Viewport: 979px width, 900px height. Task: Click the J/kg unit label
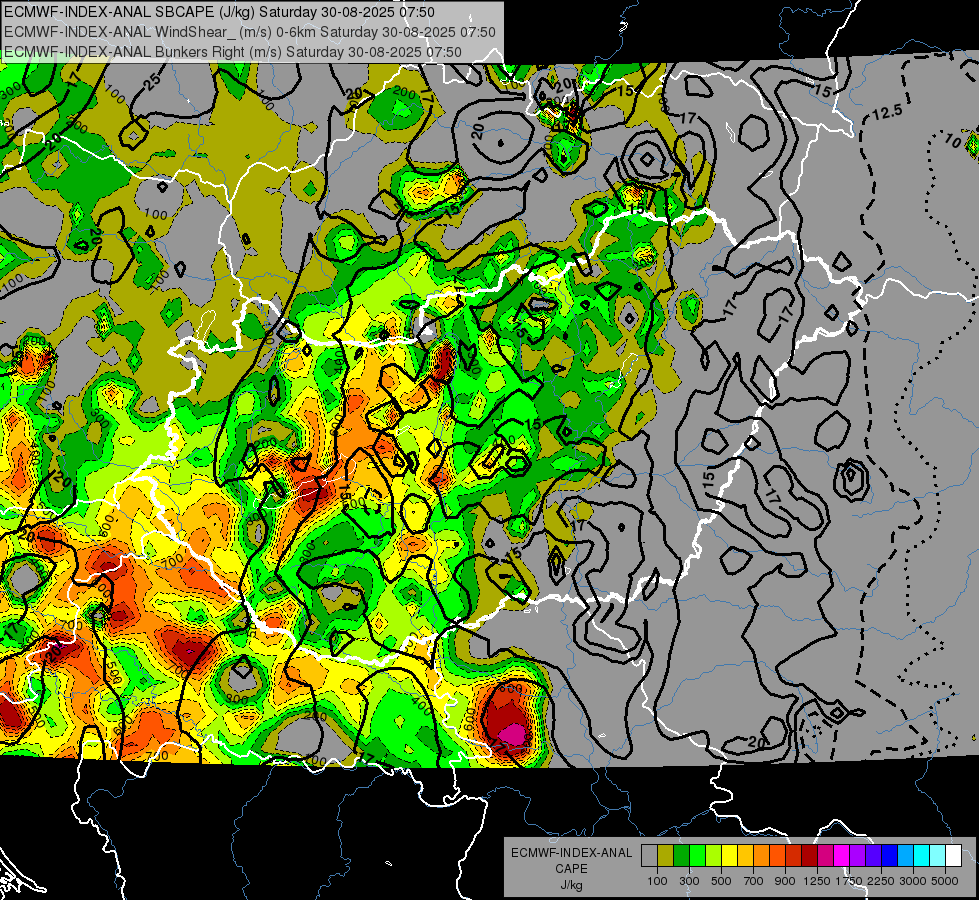[x=571, y=885]
